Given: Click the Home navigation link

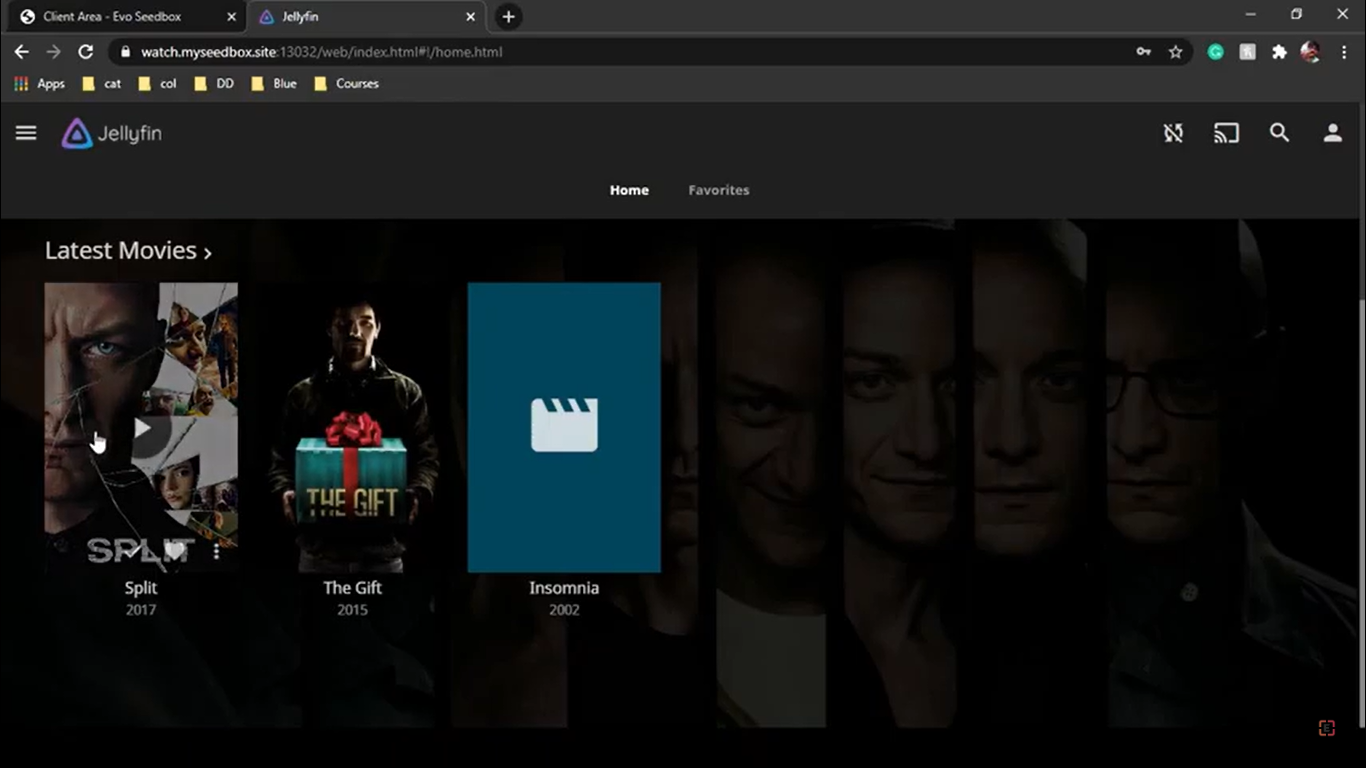Looking at the screenshot, I should click(629, 190).
